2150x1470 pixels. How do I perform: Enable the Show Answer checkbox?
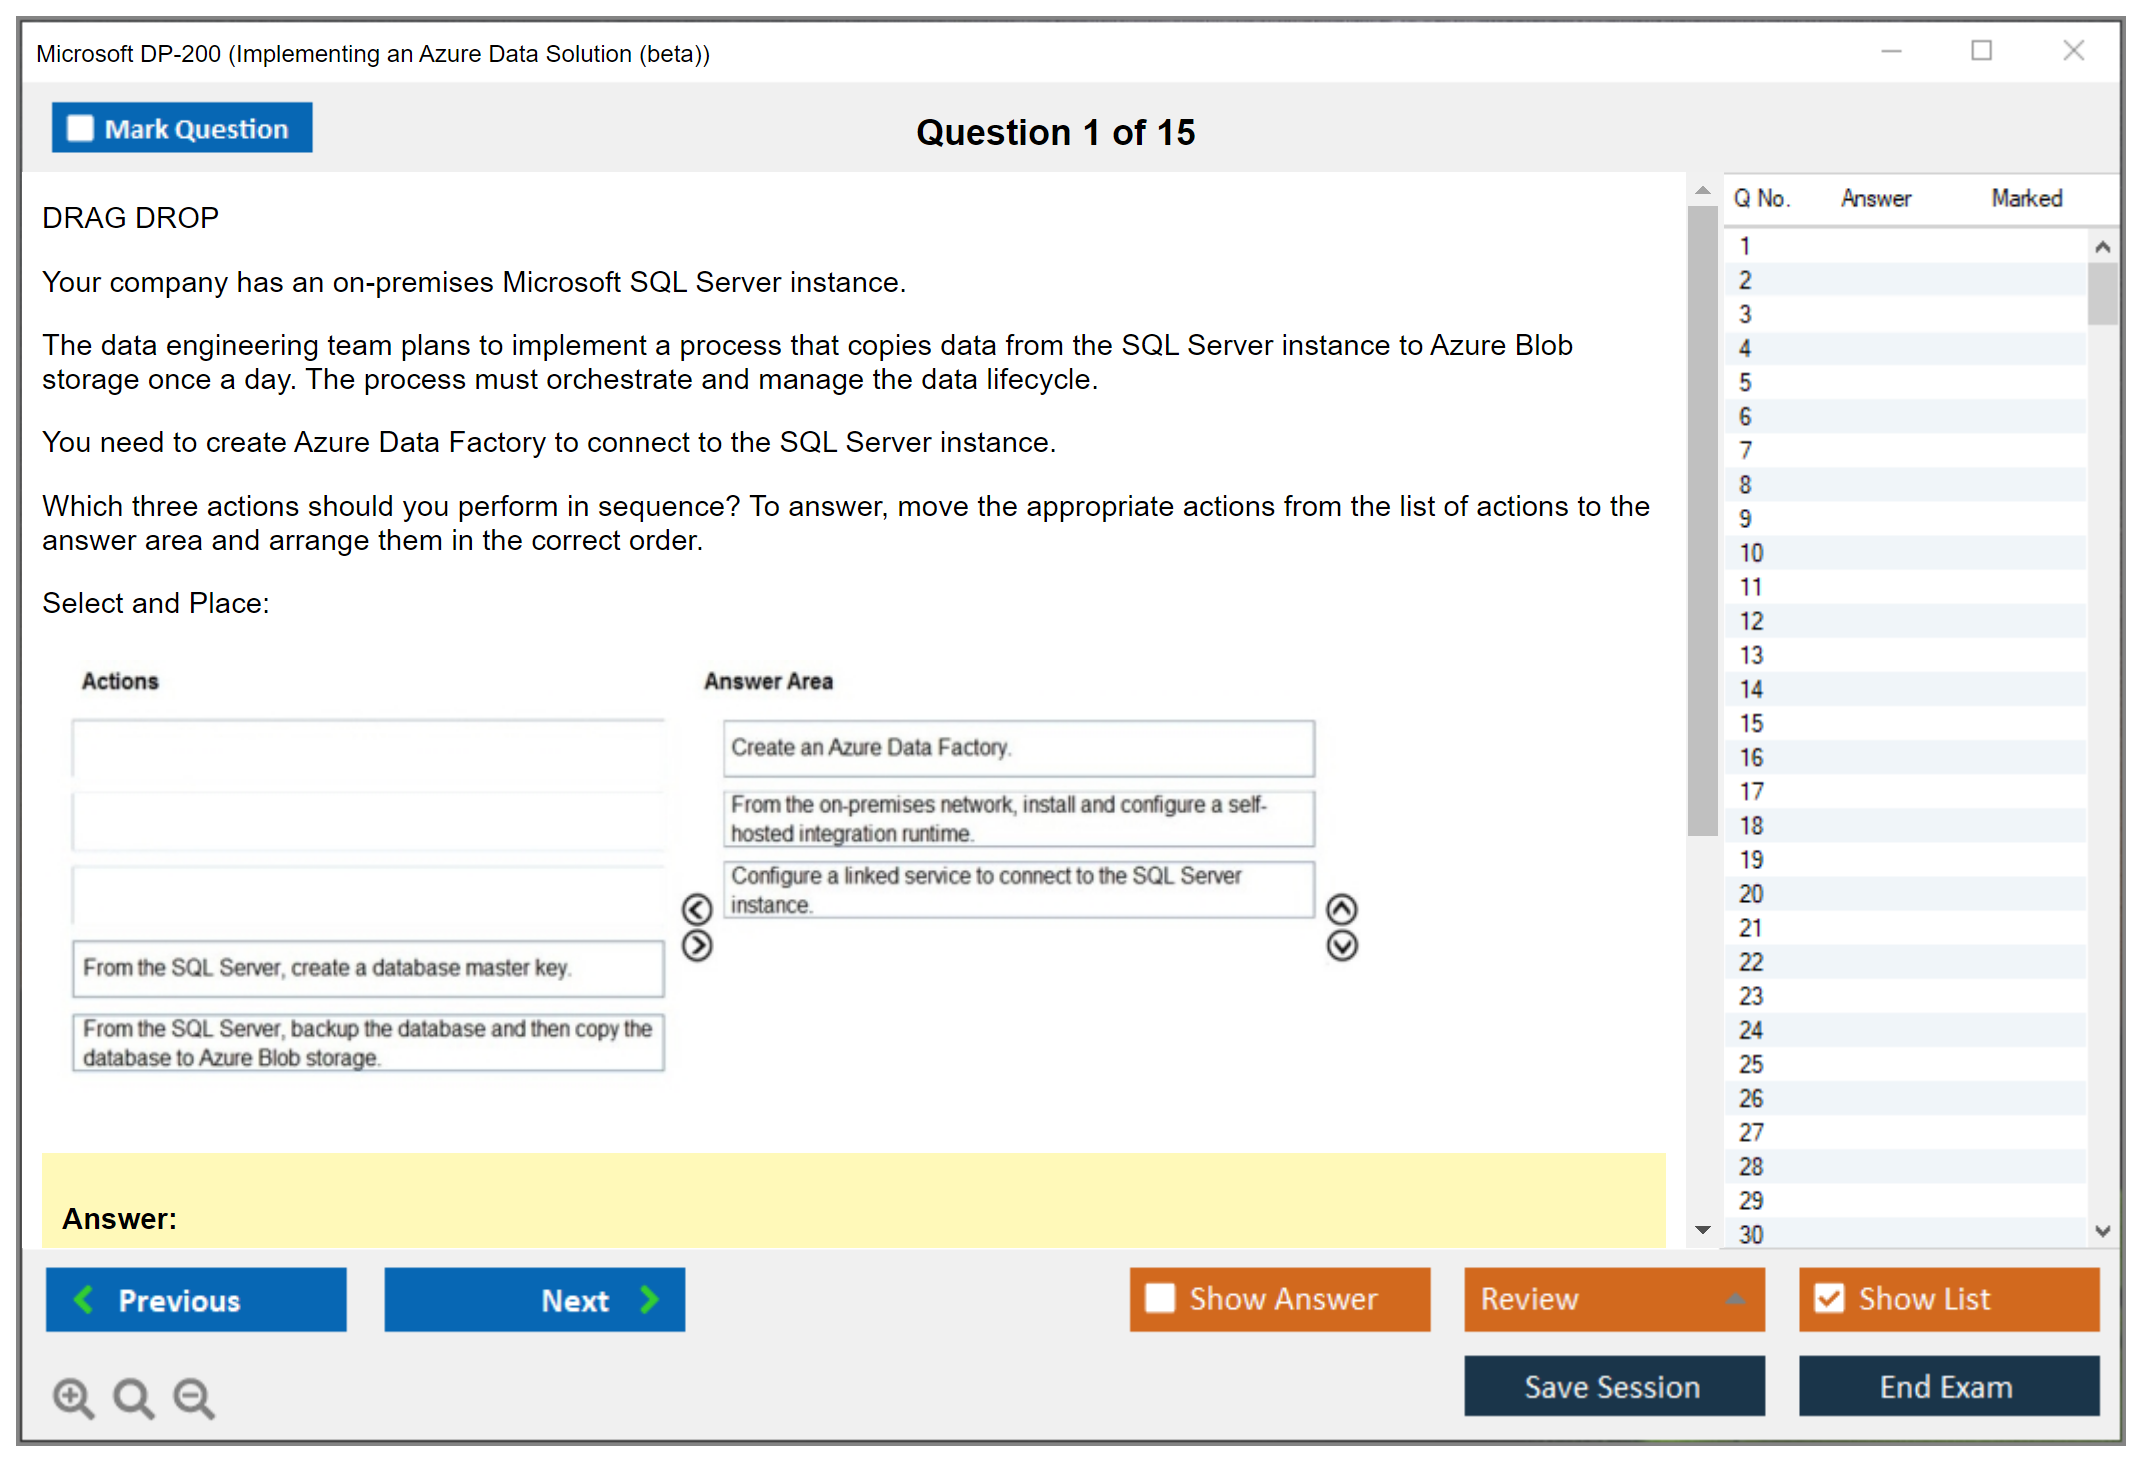pyautogui.click(x=1160, y=1299)
